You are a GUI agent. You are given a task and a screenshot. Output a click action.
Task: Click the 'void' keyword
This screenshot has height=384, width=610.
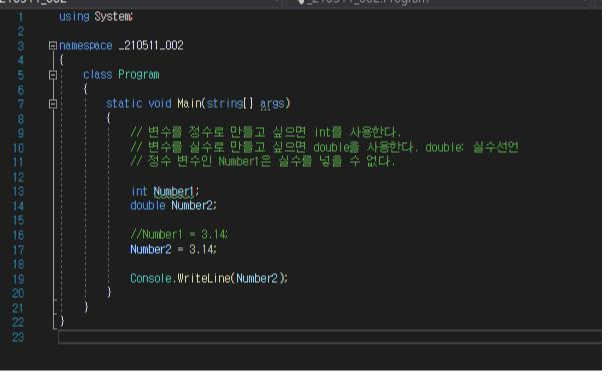point(160,103)
